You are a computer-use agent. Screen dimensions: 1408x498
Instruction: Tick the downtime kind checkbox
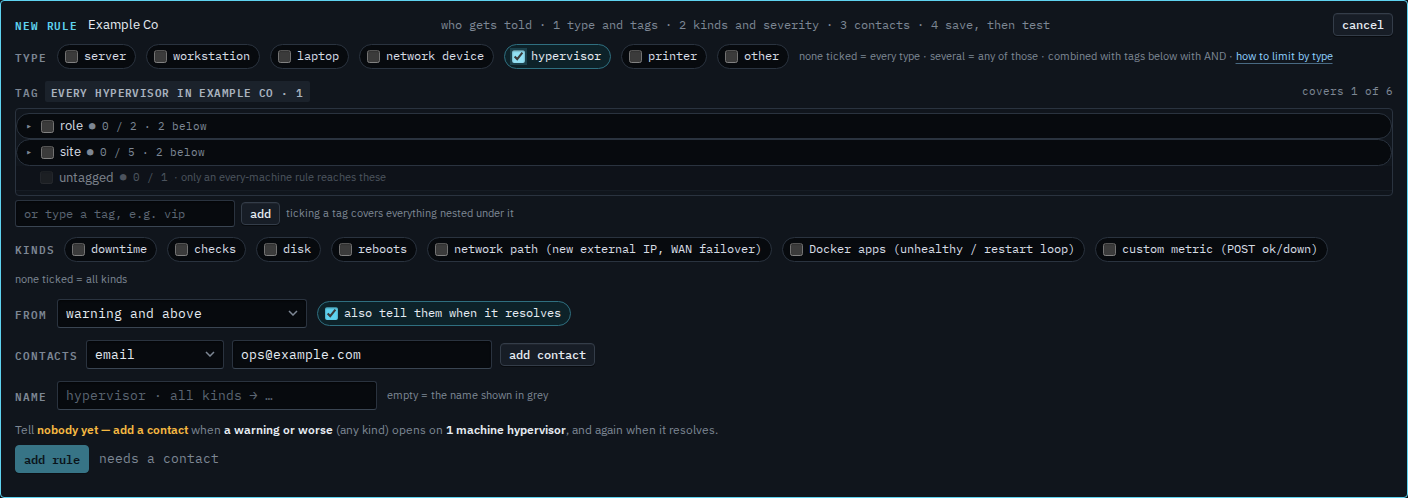point(78,249)
